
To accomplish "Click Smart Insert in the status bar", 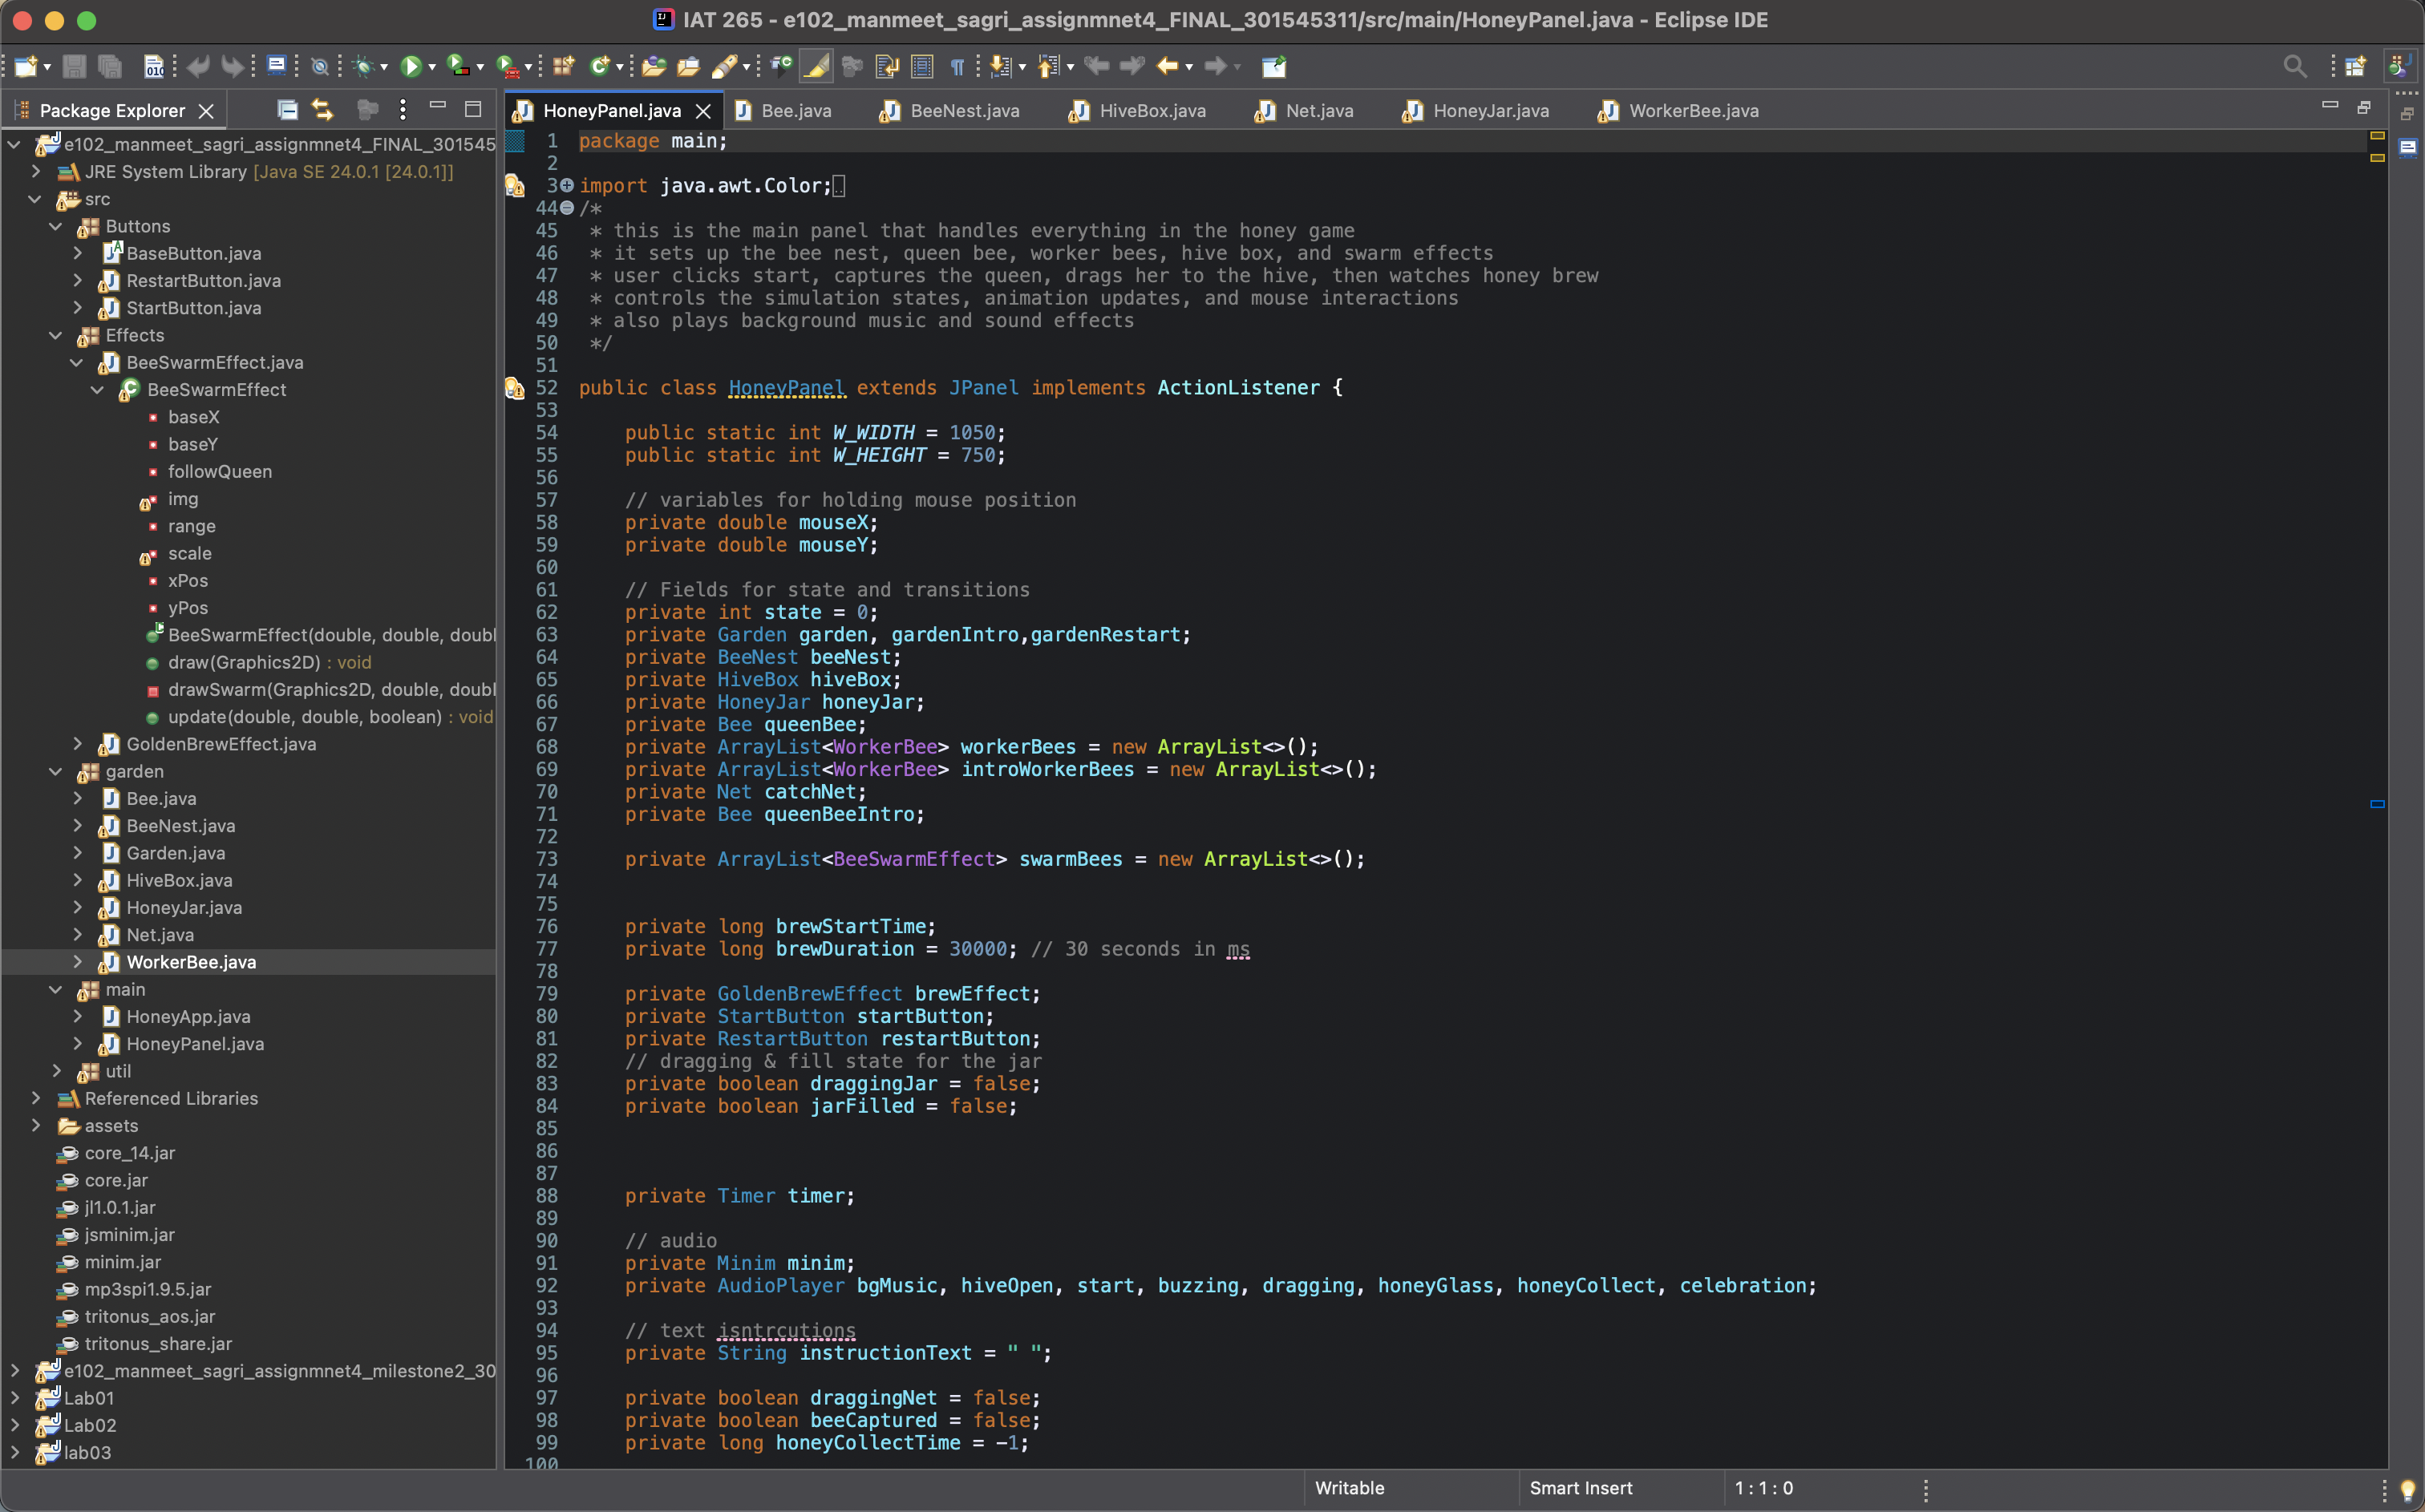I will [x=1580, y=1488].
